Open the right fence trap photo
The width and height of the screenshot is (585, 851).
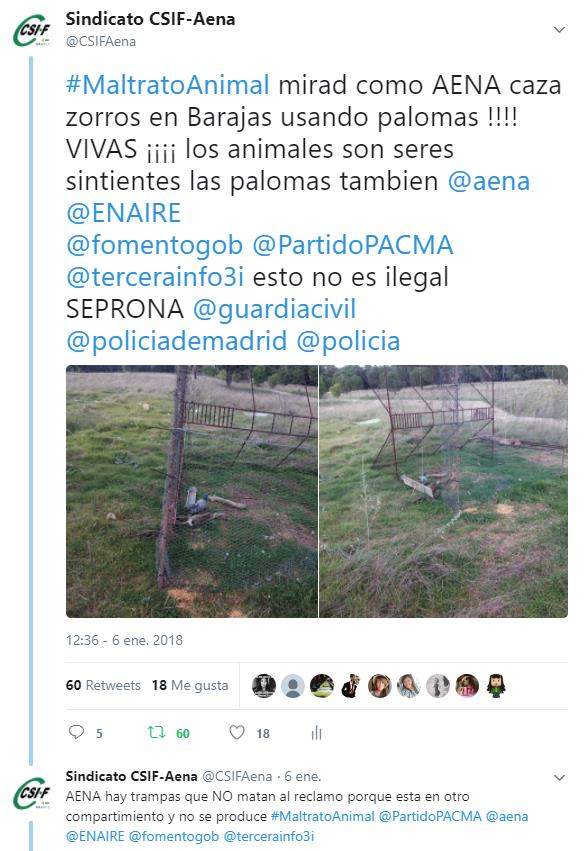[443, 491]
